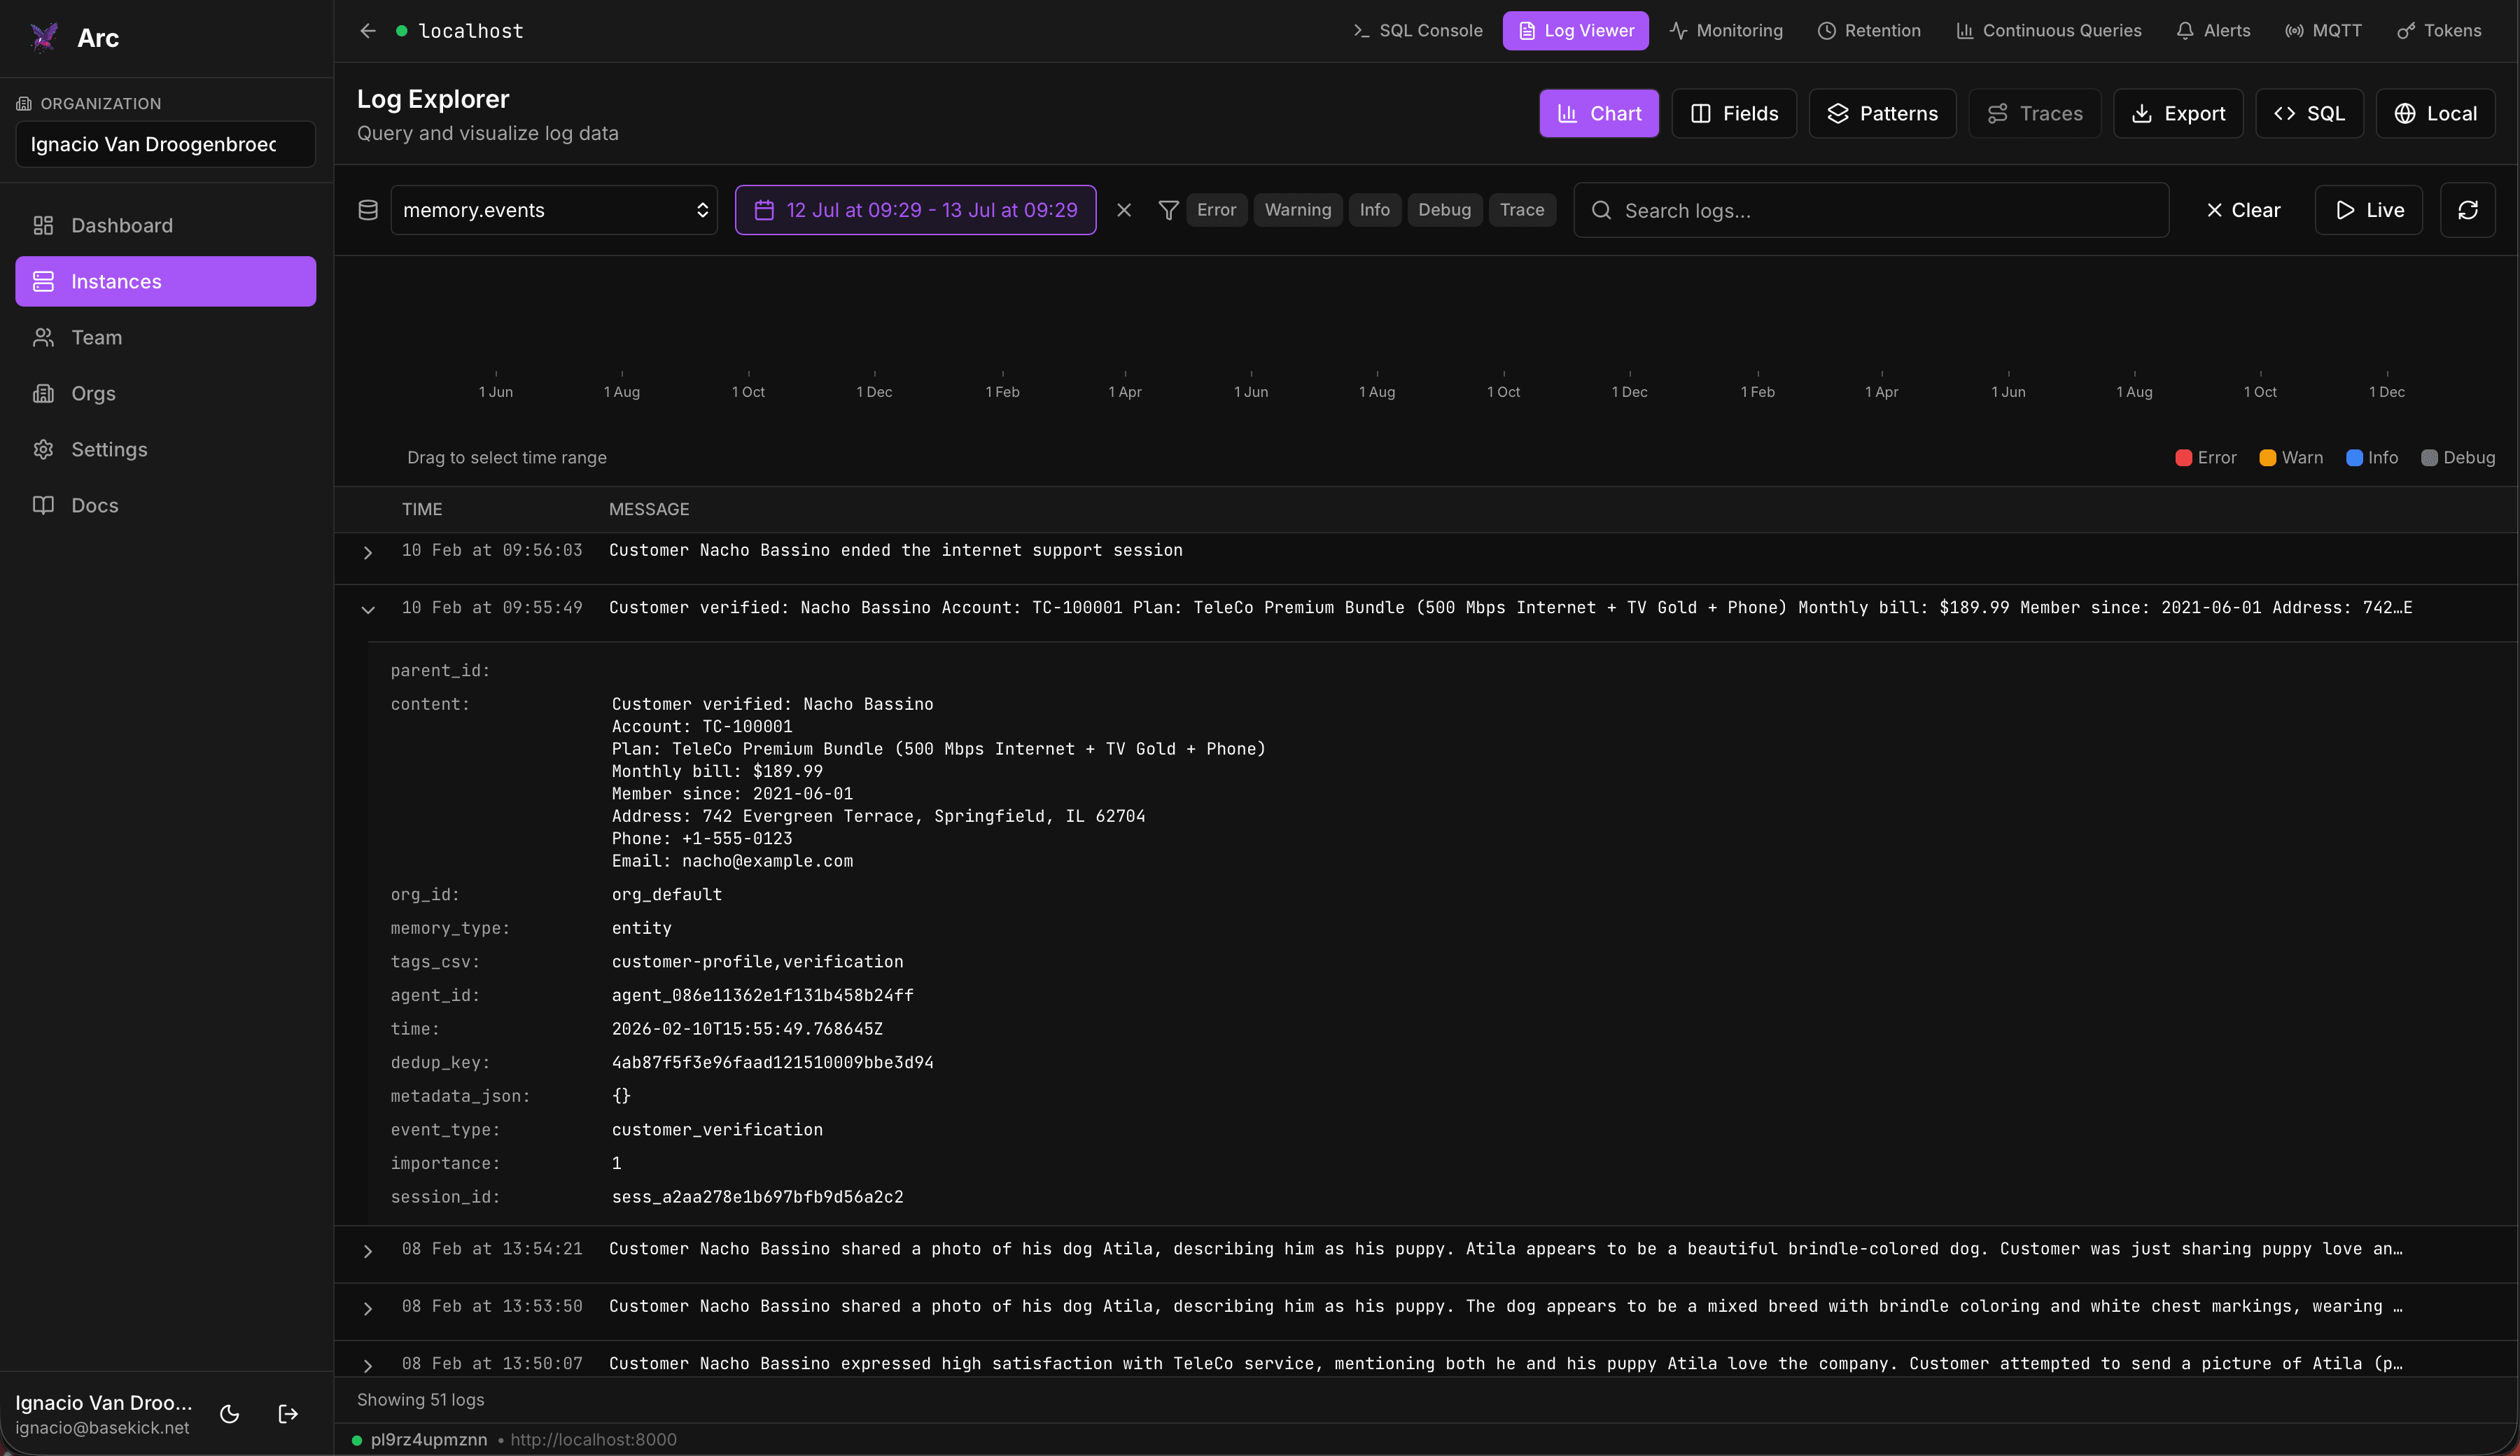Click the user email ignacio@basekick.net

(102, 1427)
